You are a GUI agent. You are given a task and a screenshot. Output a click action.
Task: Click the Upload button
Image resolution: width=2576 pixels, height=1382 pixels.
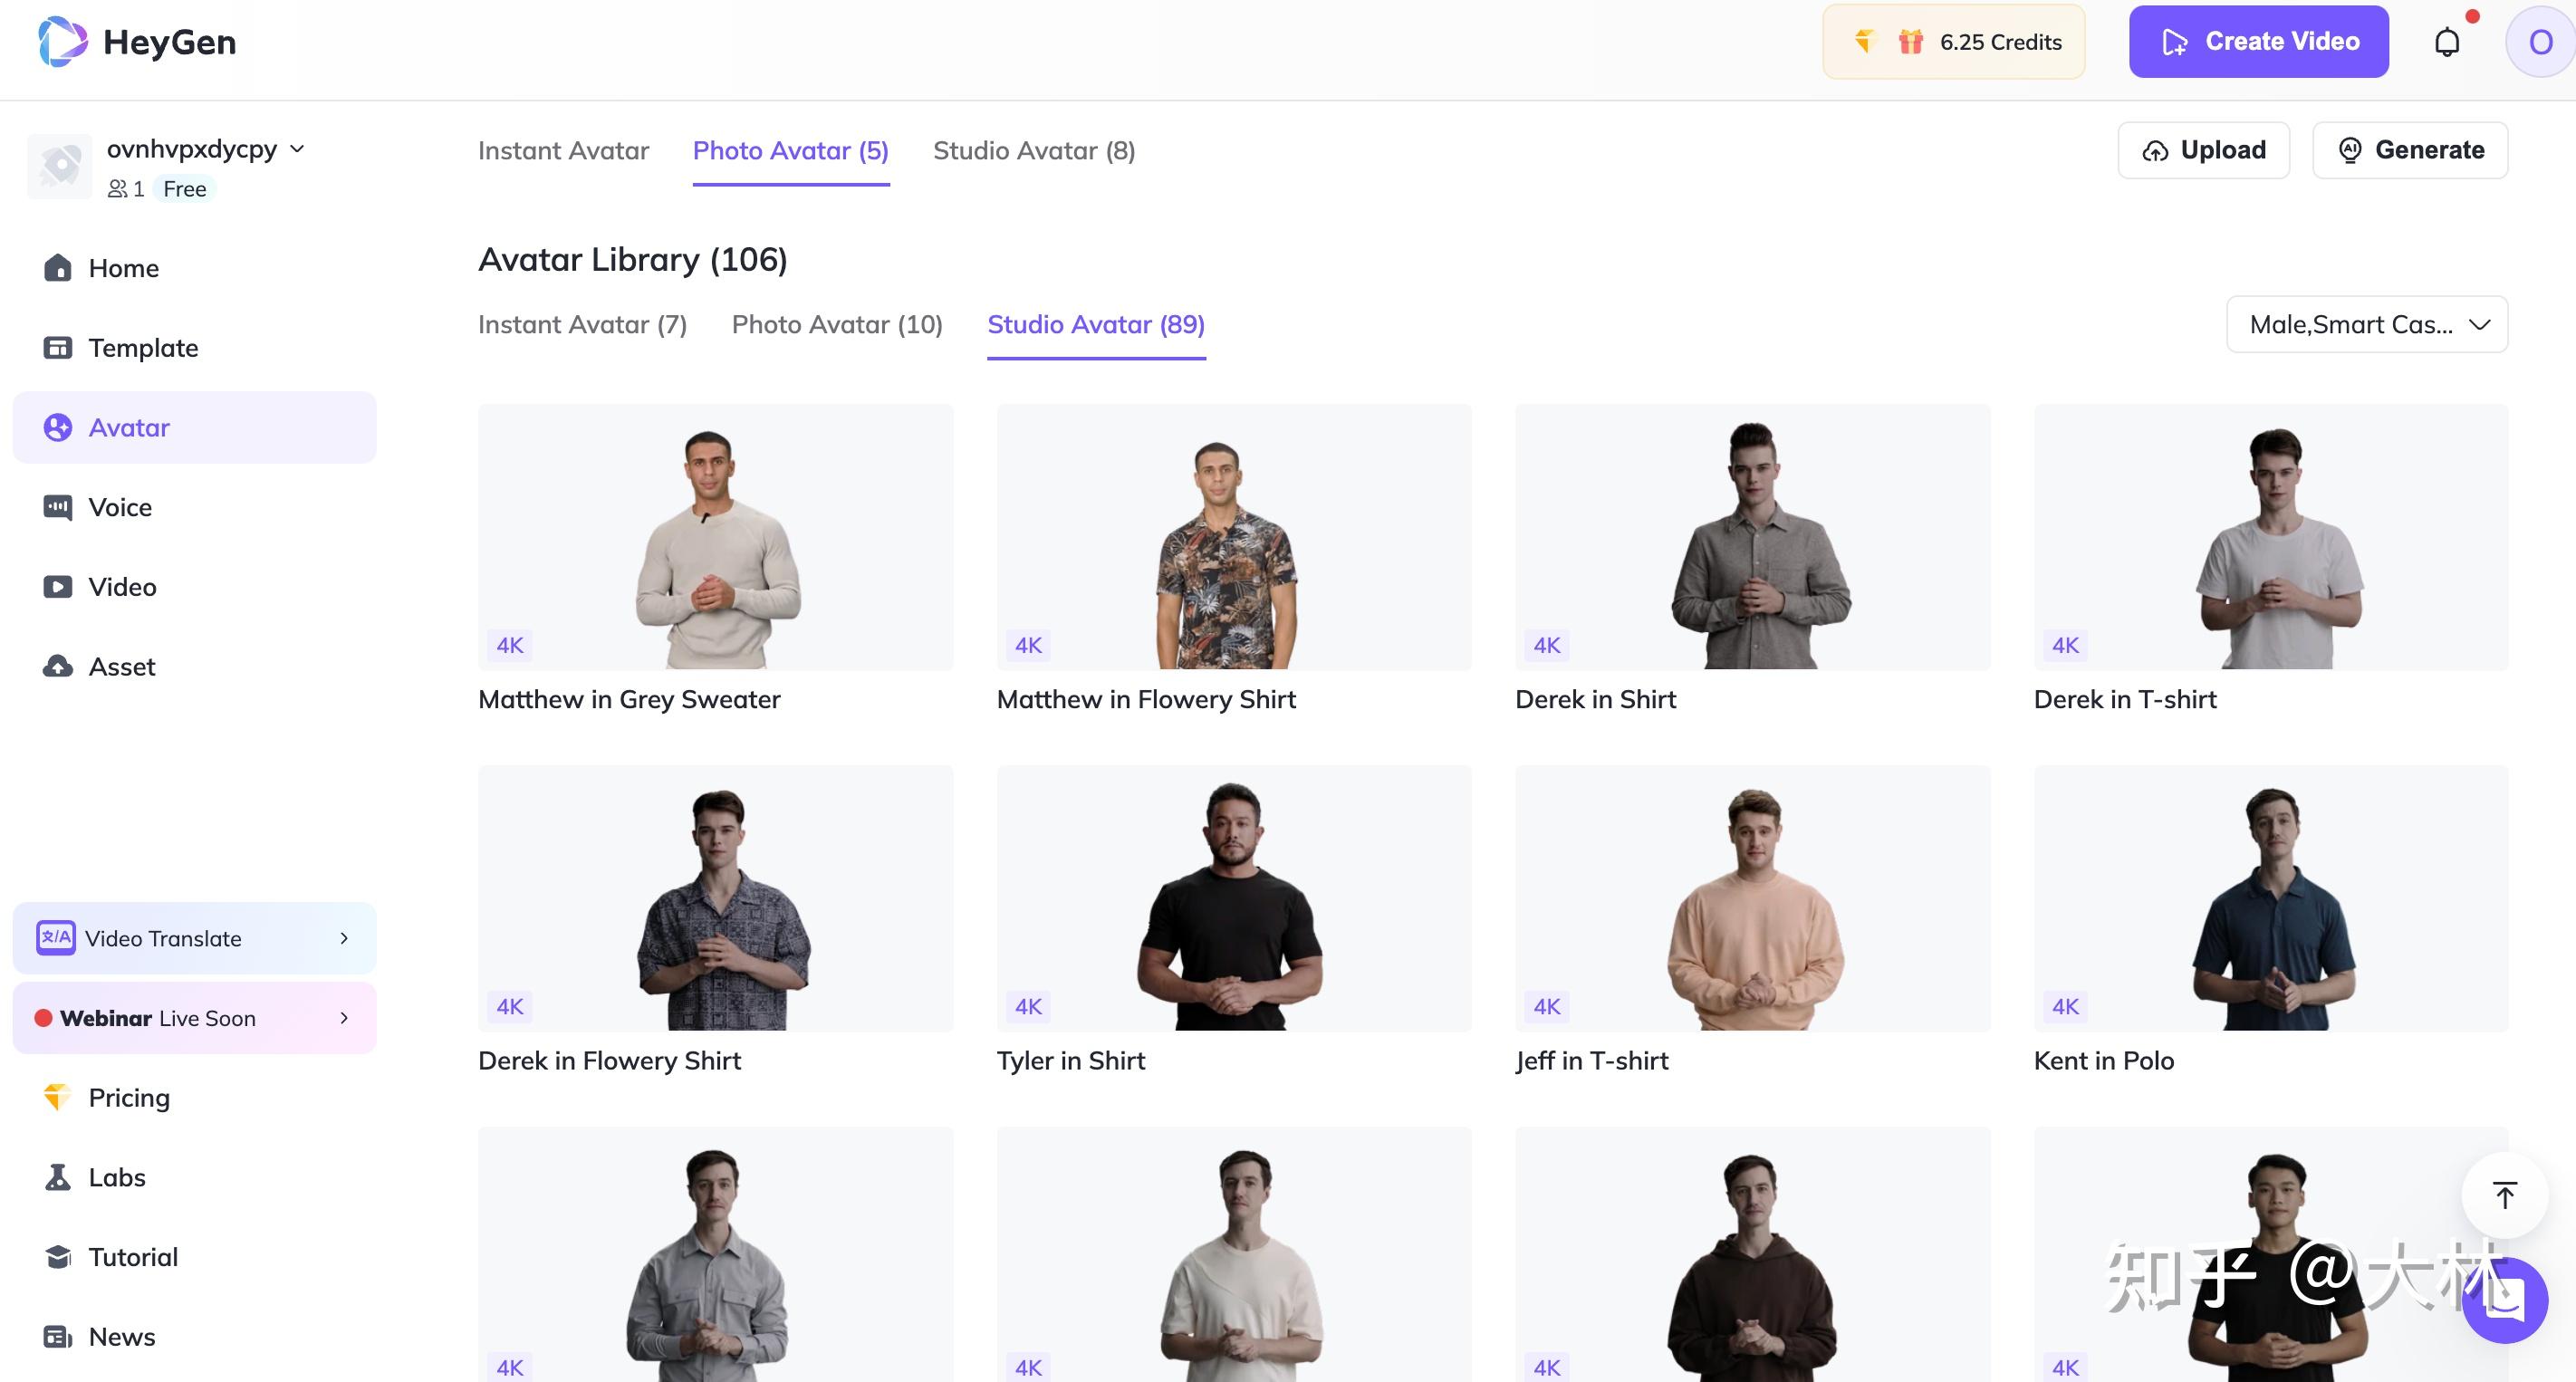click(2203, 150)
